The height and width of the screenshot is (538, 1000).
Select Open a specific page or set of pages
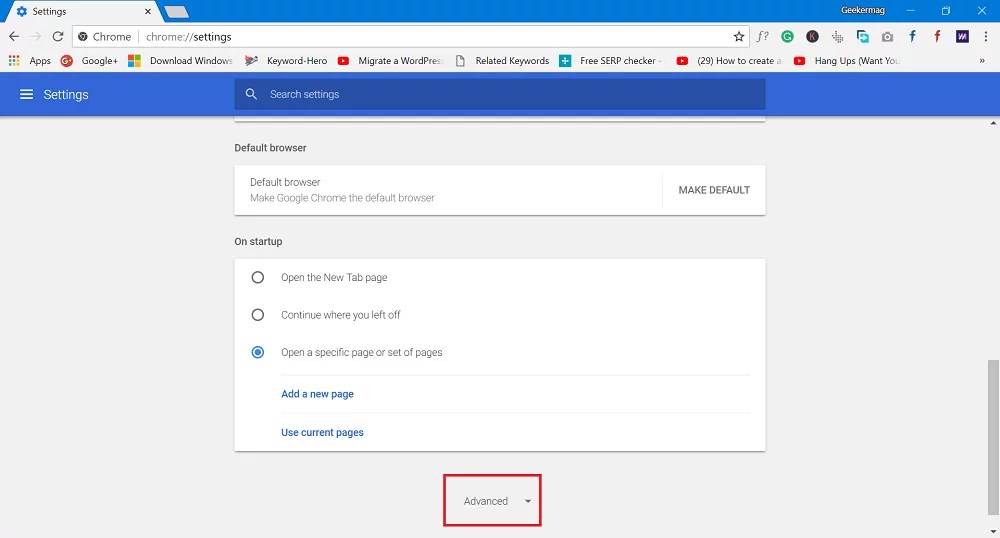[x=258, y=353]
